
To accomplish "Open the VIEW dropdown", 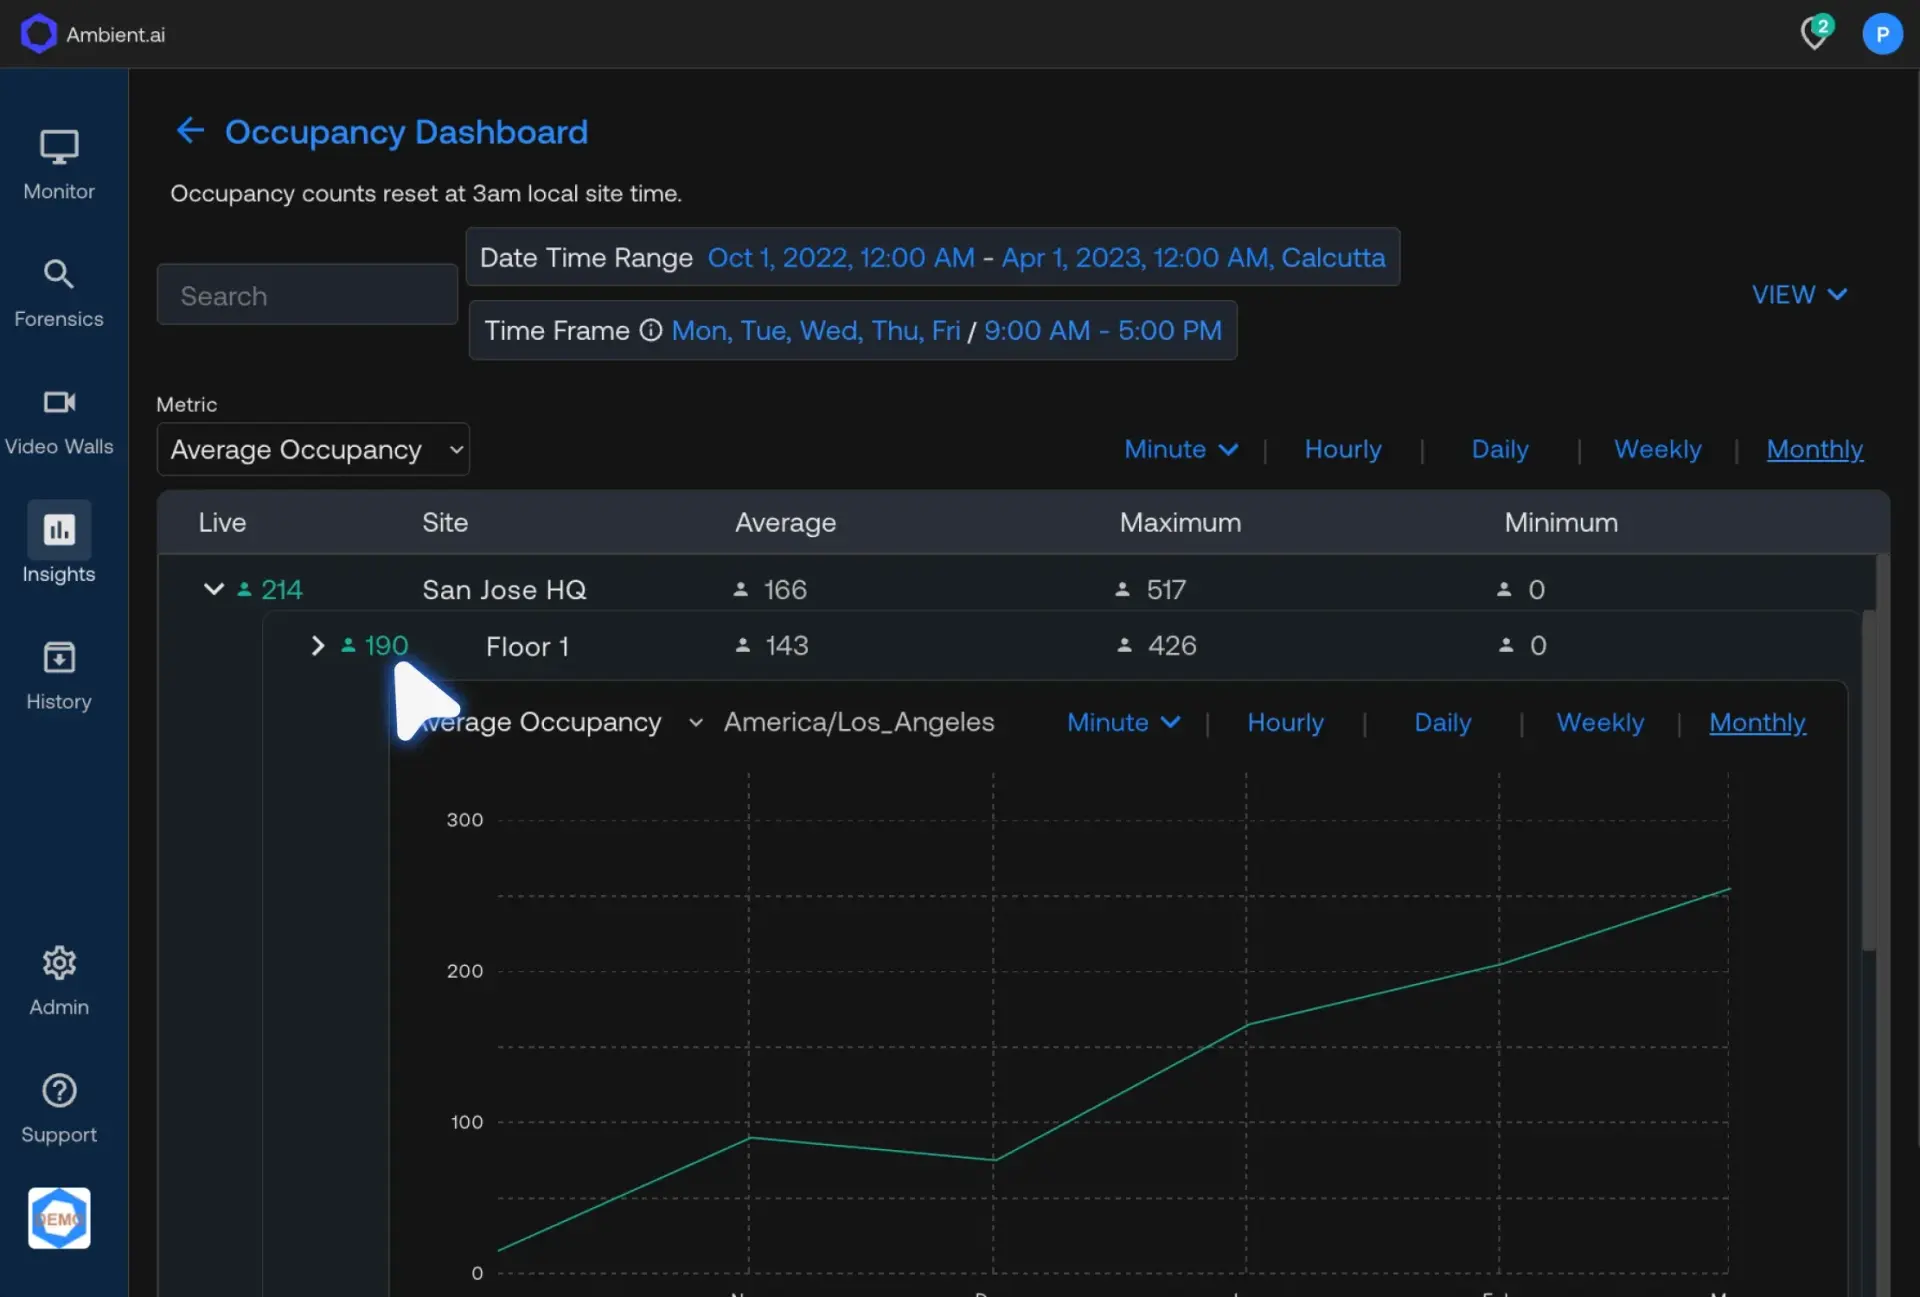I will (x=1798, y=294).
